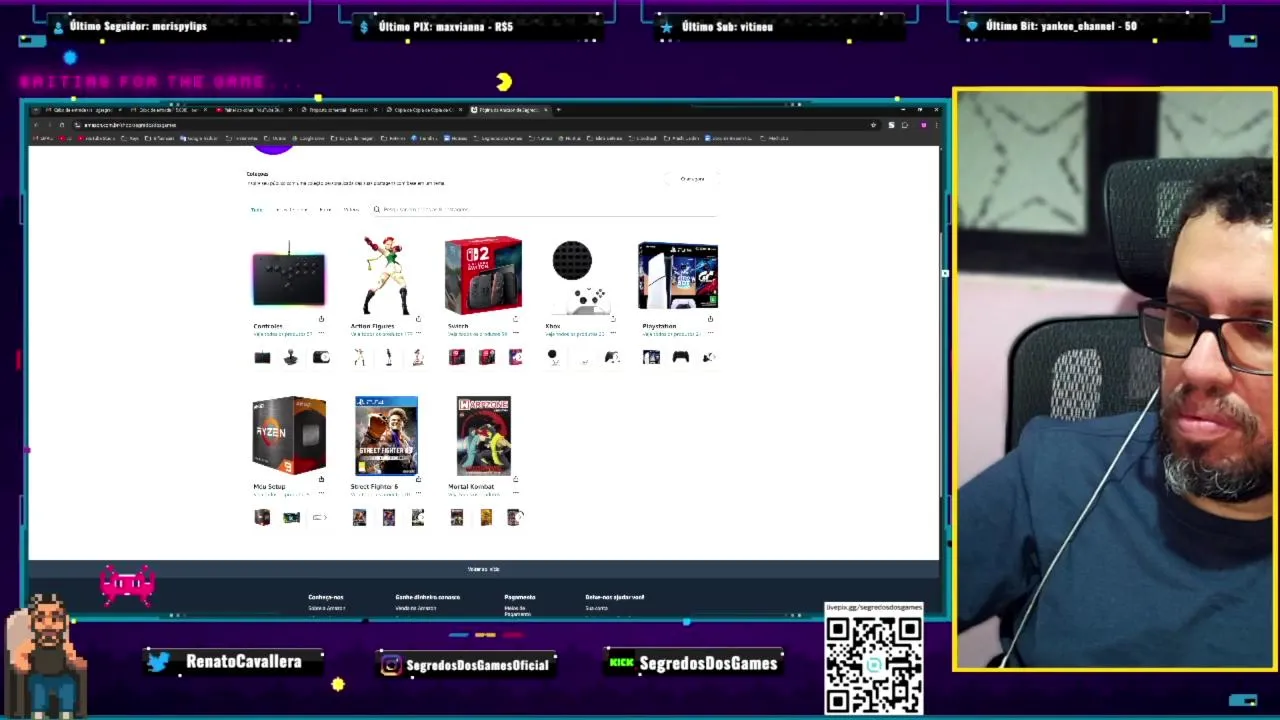
Task: Open Conheça-nos footer heading
Action: [x=326, y=597]
